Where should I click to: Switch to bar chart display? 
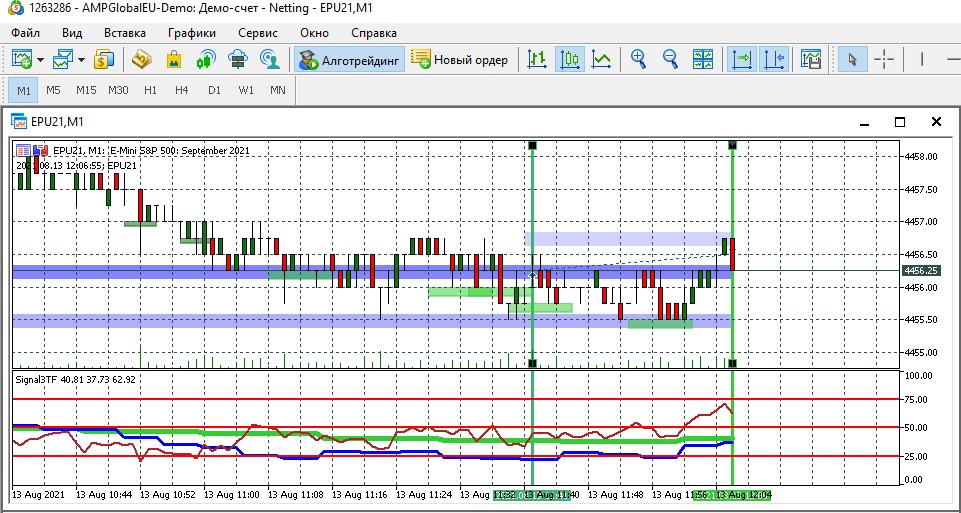click(537, 60)
